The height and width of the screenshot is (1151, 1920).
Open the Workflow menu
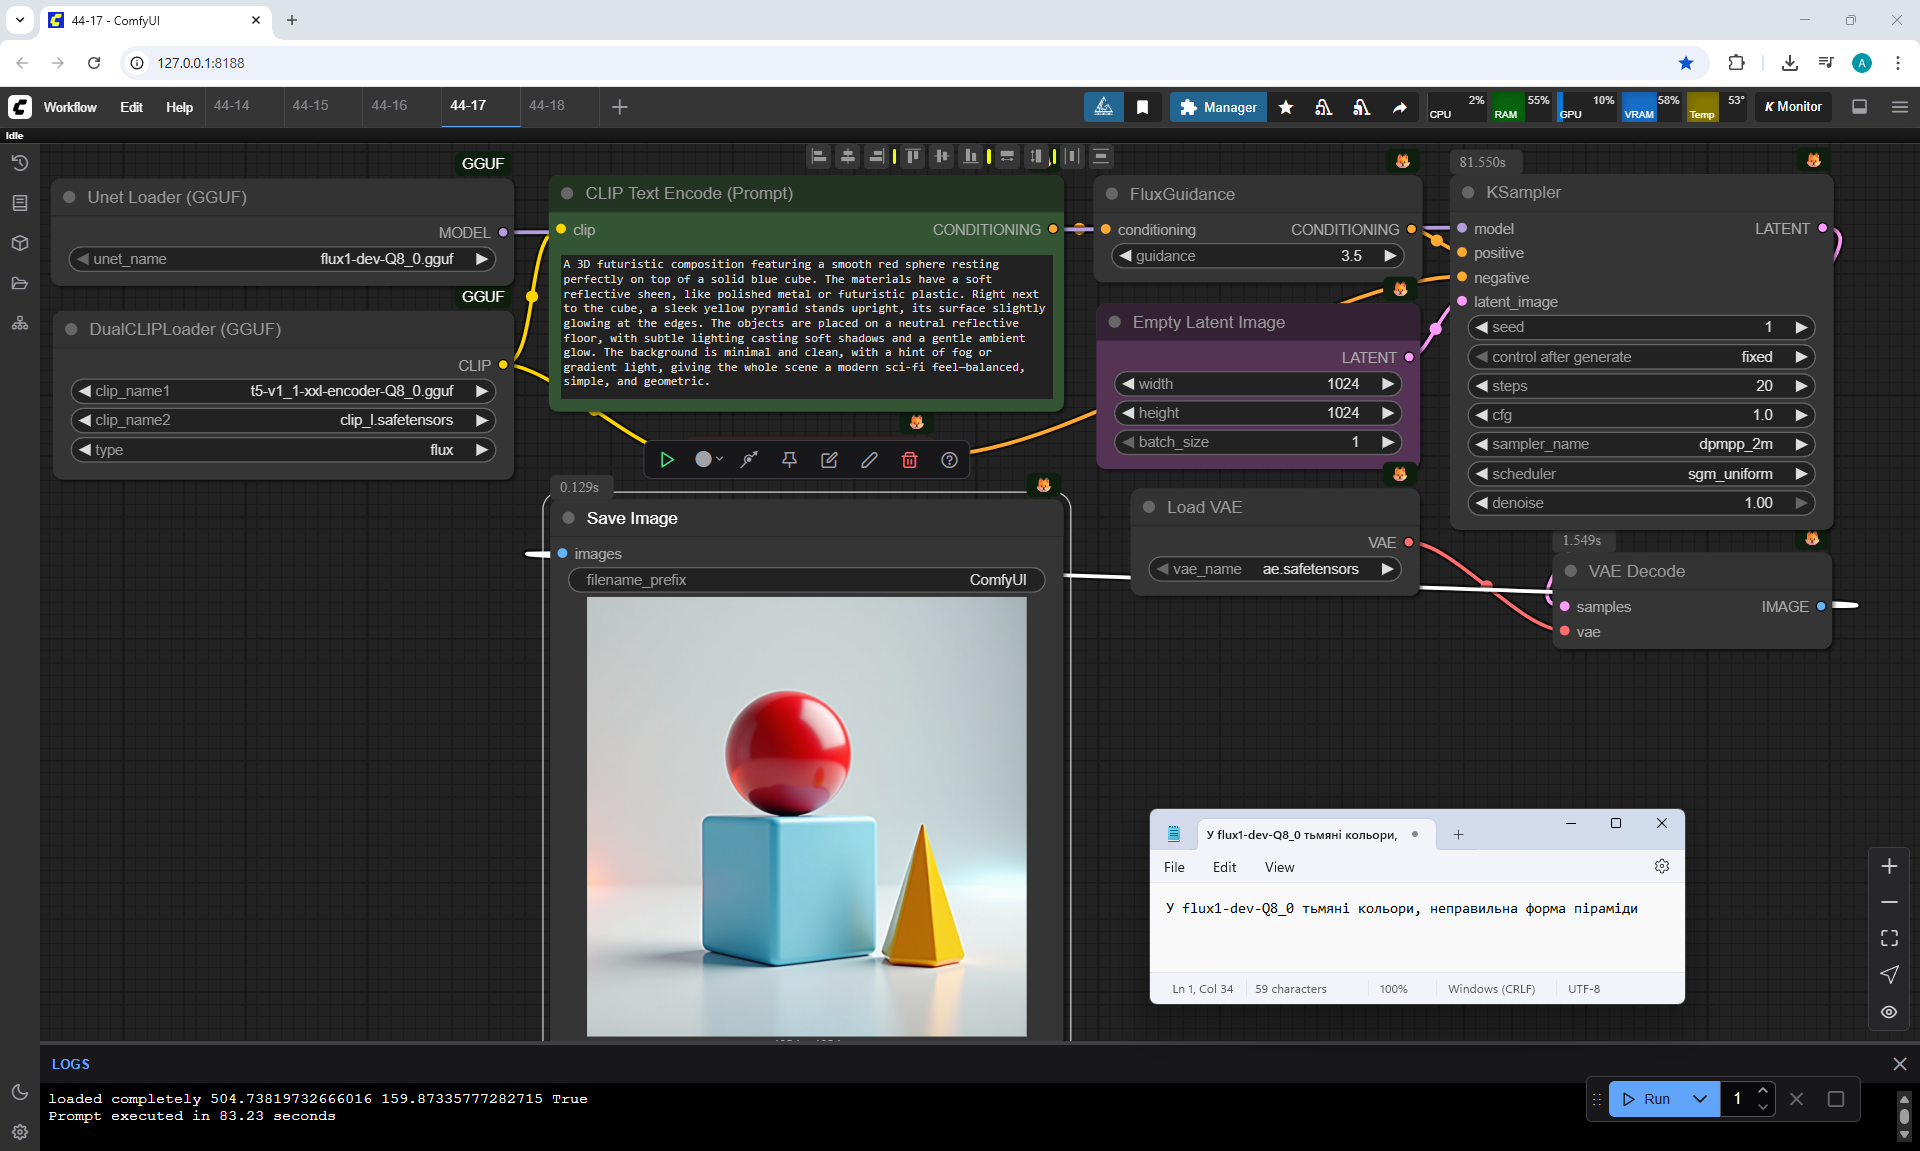coord(70,107)
